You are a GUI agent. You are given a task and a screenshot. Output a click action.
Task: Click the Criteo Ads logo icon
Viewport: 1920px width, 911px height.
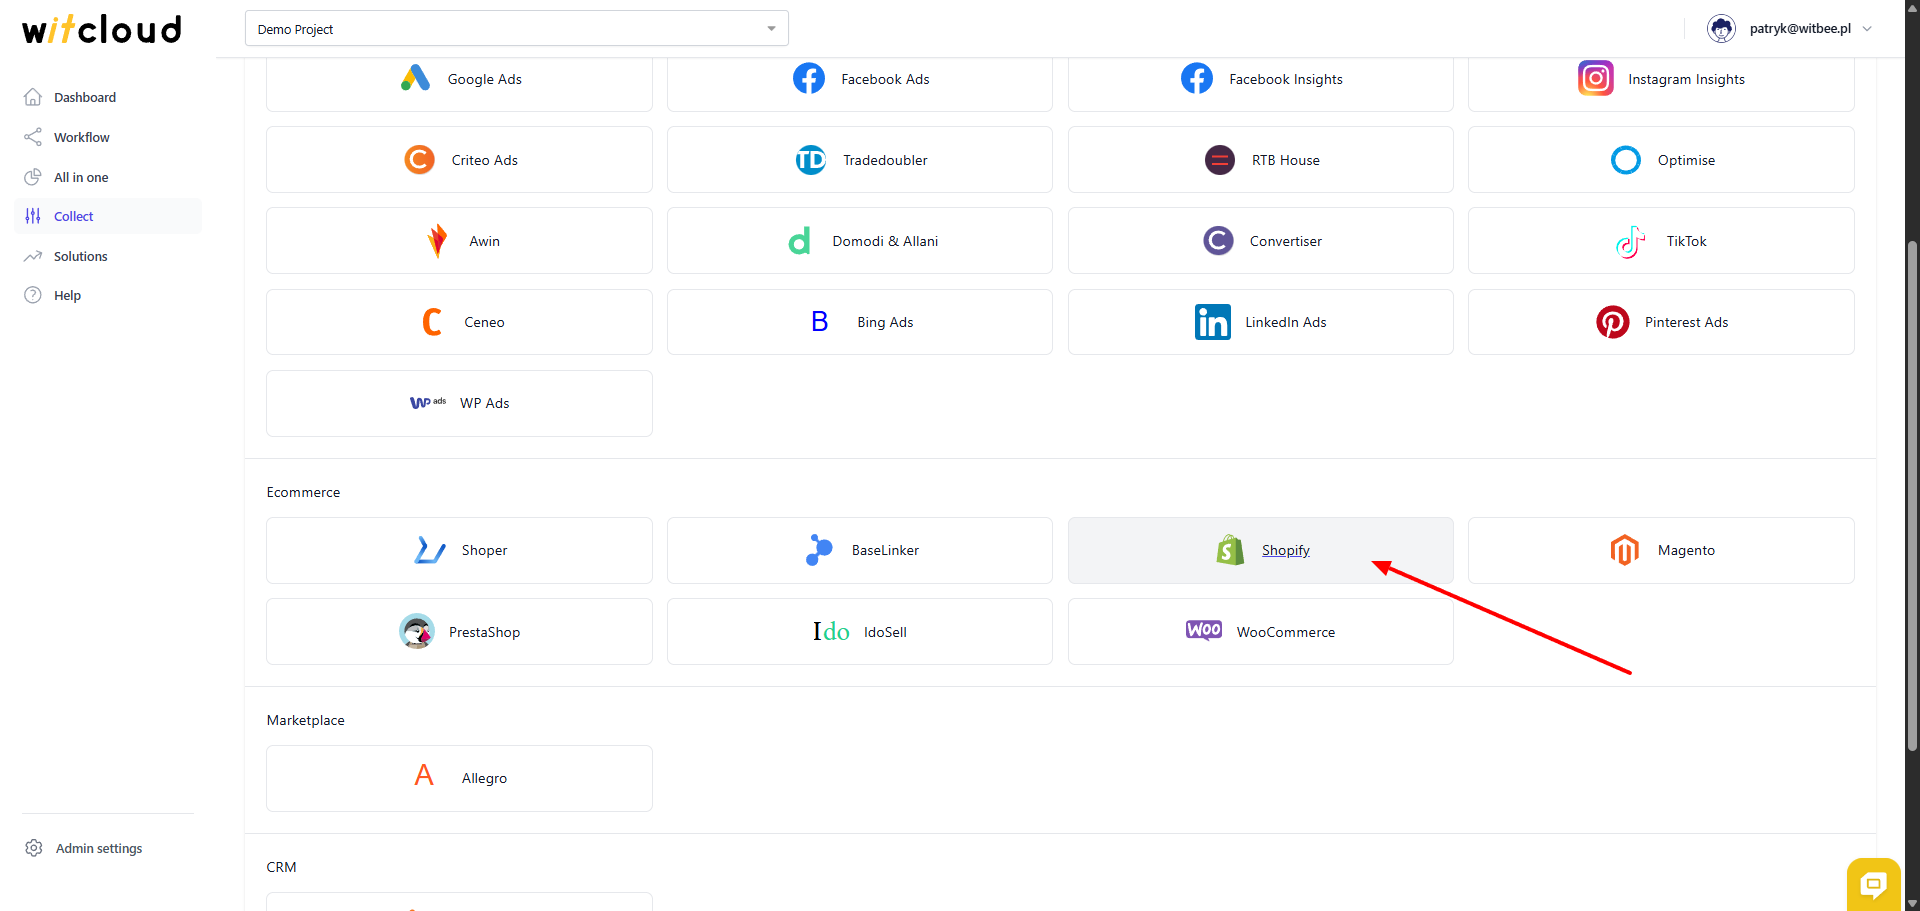tap(419, 159)
